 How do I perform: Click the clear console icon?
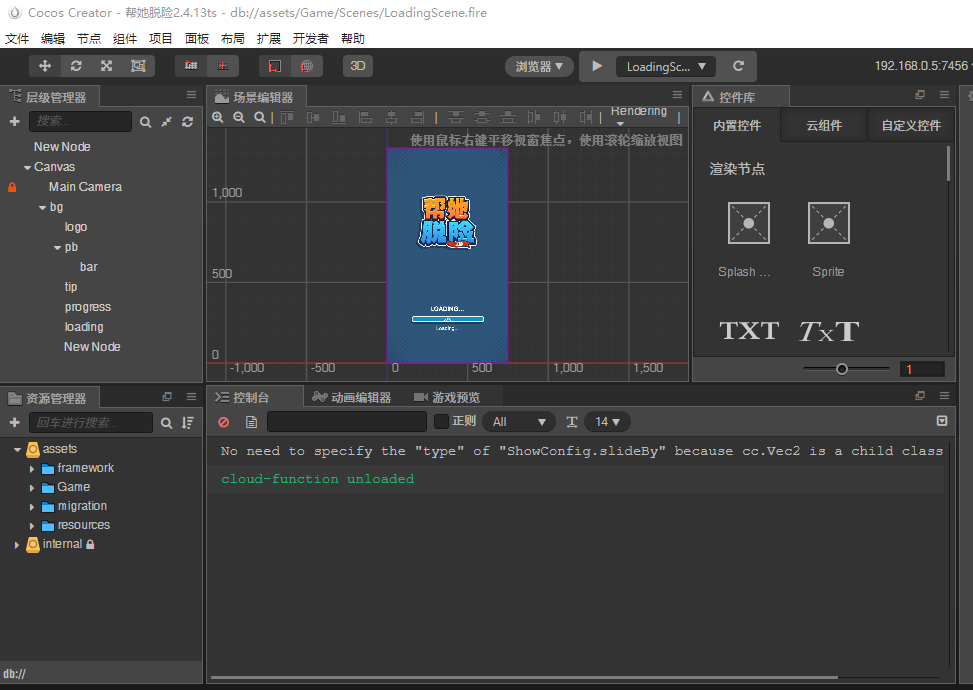click(x=224, y=422)
